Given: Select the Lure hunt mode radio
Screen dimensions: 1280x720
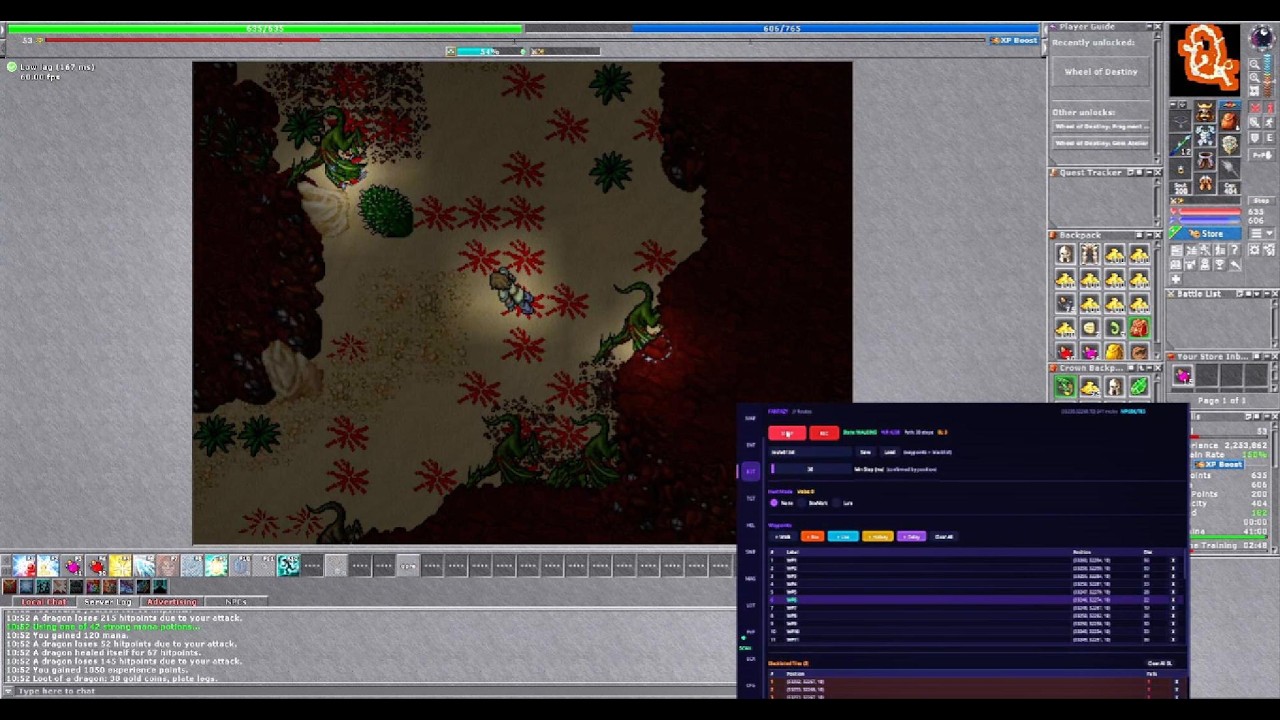Looking at the screenshot, I should click(838, 503).
